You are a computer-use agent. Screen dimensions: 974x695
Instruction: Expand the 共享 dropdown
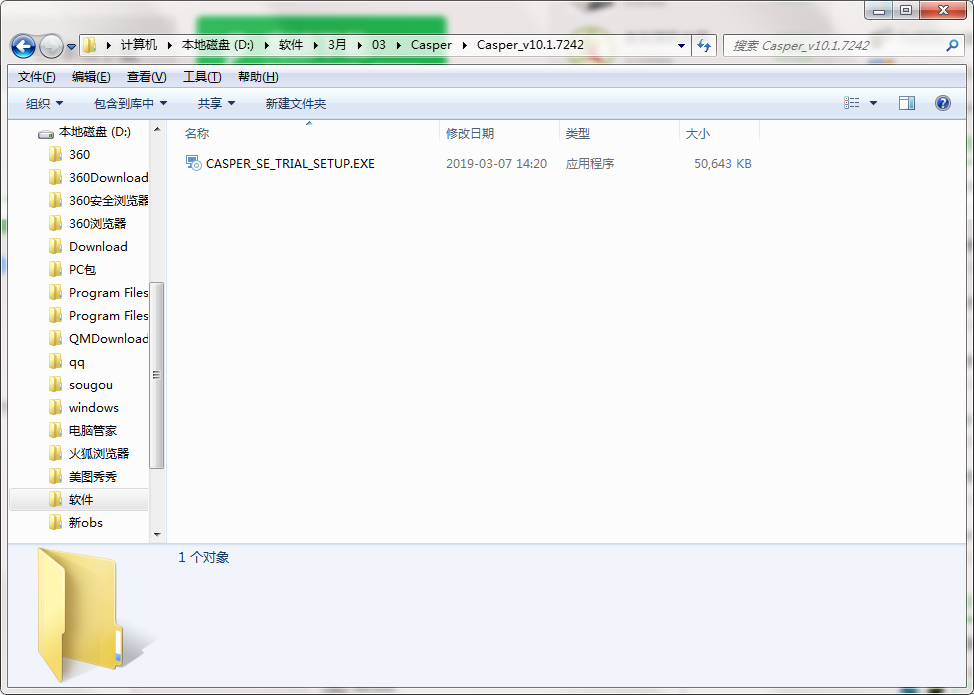tap(216, 104)
